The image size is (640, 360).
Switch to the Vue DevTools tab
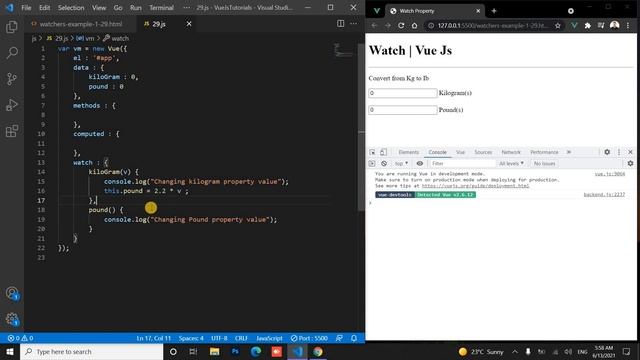(460, 152)
